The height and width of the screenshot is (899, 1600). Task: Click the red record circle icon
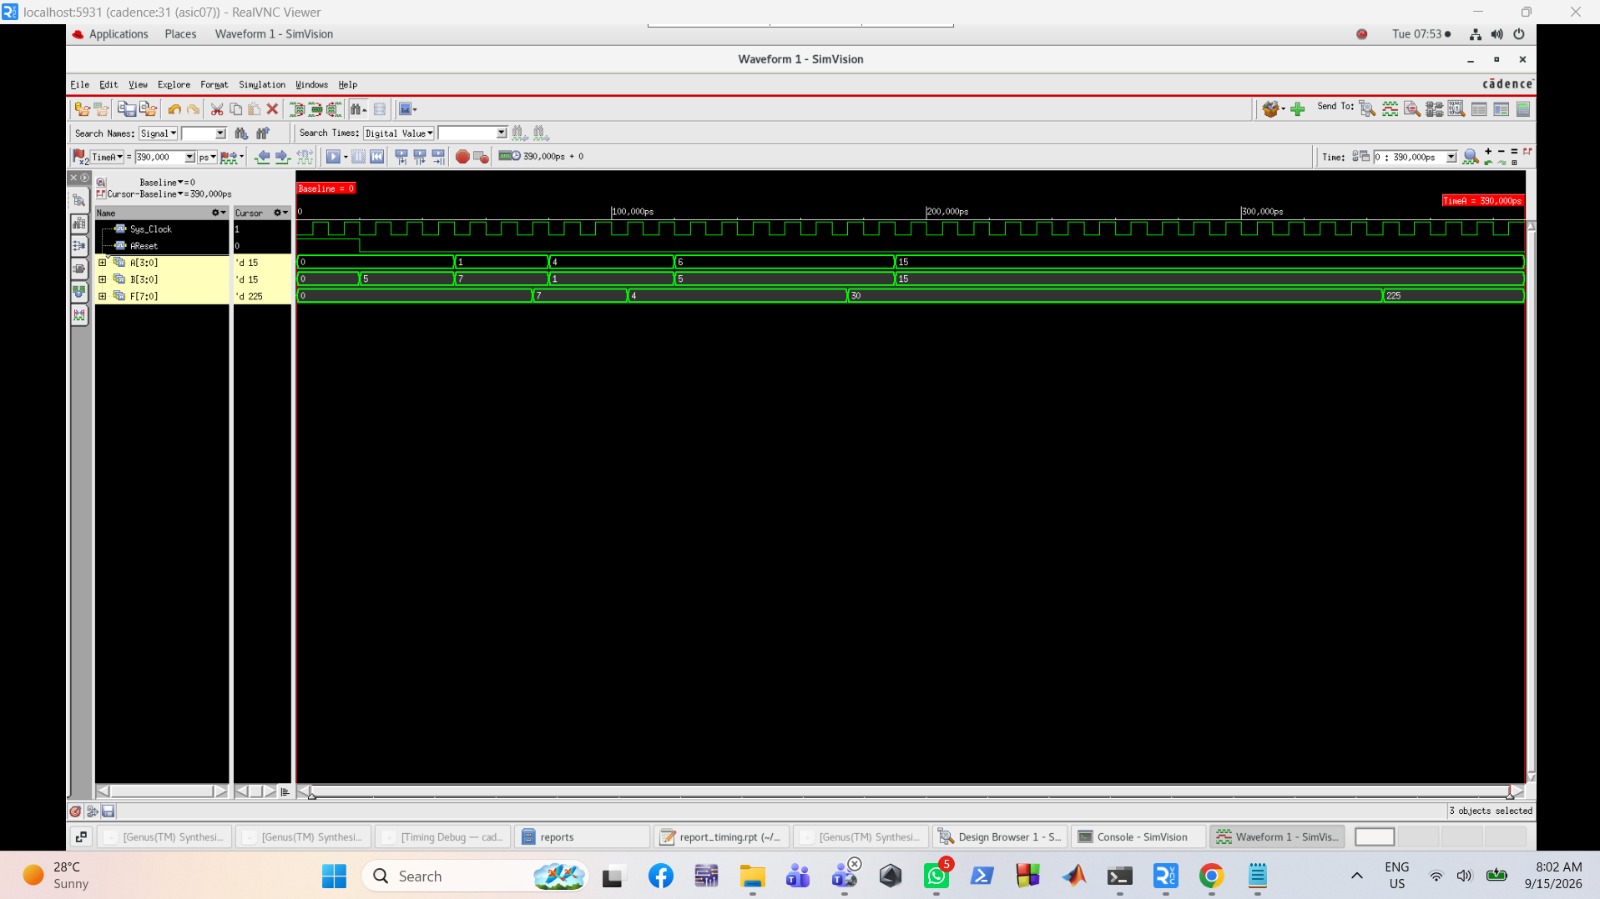click(x=463, y=157)
